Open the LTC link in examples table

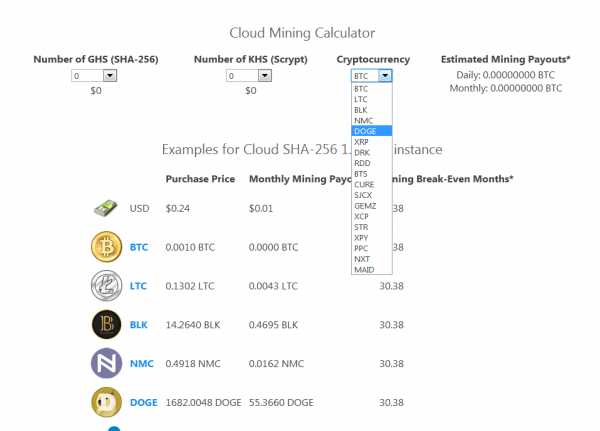click(x=138, y=286)
